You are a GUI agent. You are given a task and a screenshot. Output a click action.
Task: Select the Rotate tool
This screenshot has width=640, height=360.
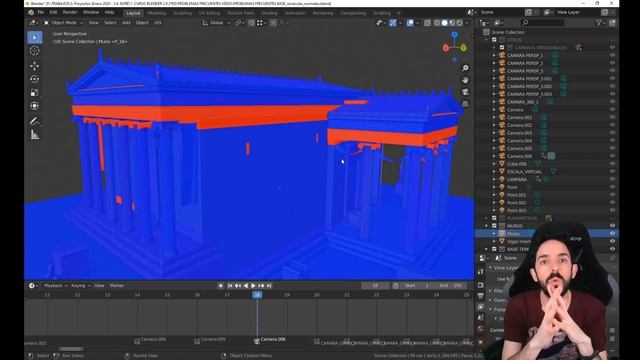(35, 79)
